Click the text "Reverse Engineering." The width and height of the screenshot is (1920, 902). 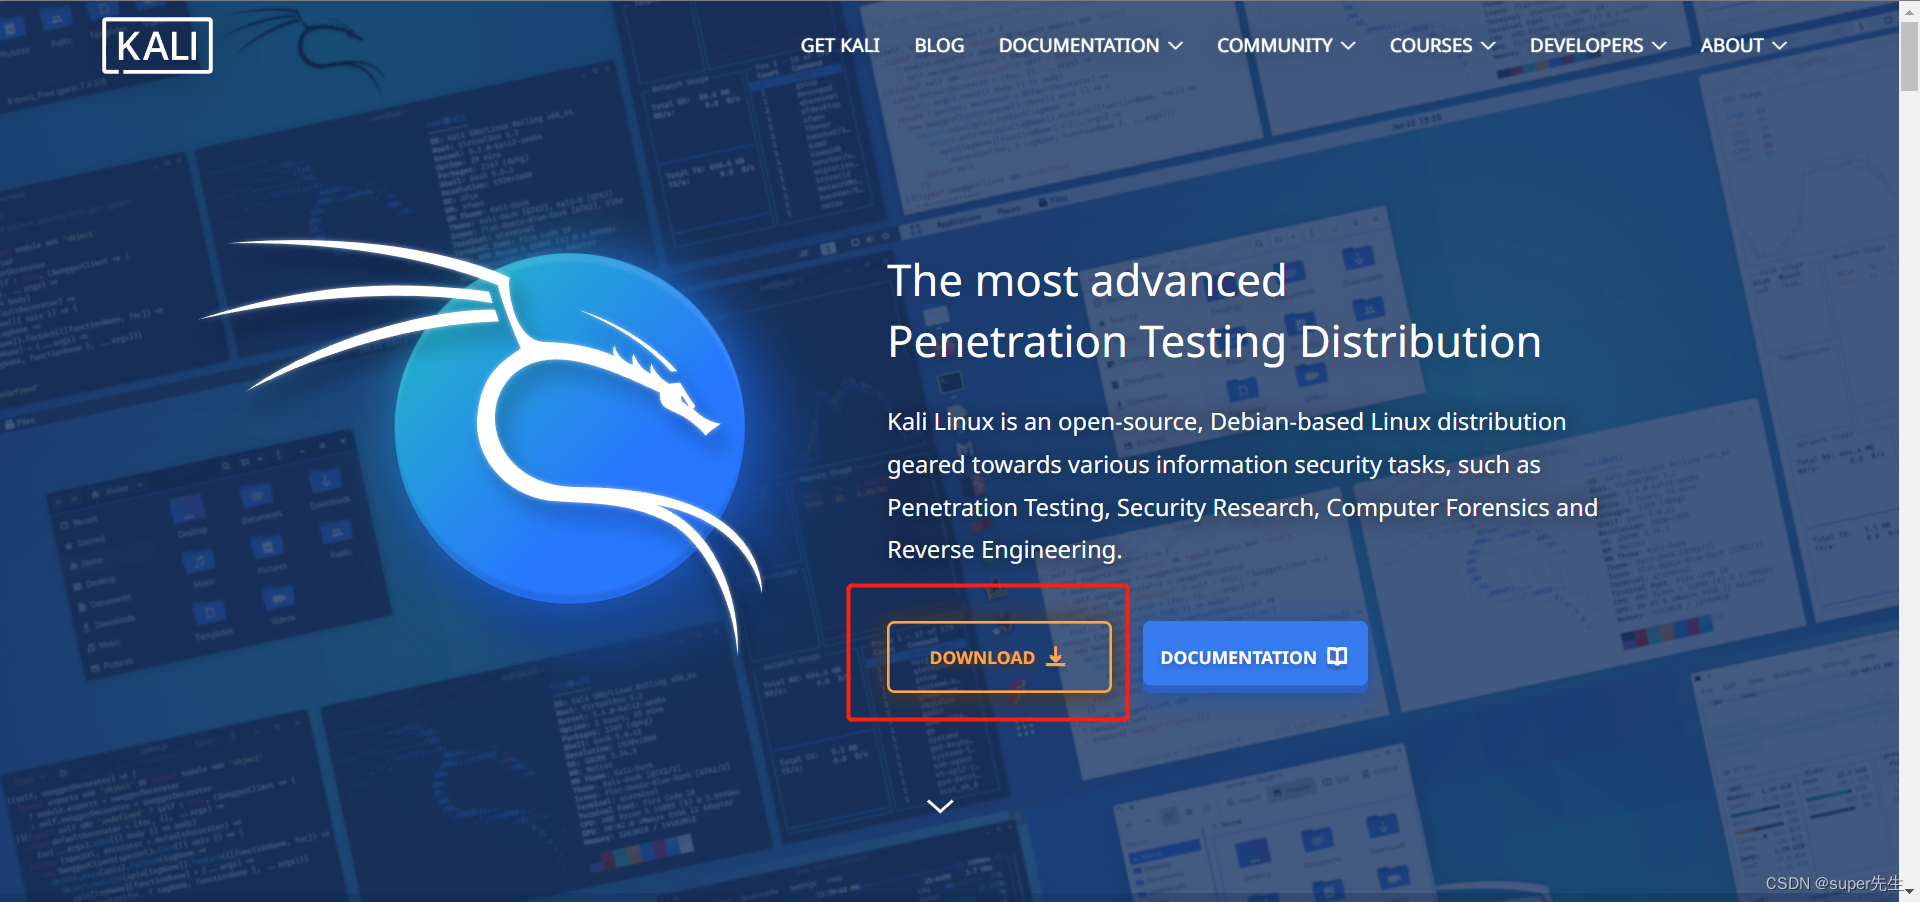[1005, 550]
